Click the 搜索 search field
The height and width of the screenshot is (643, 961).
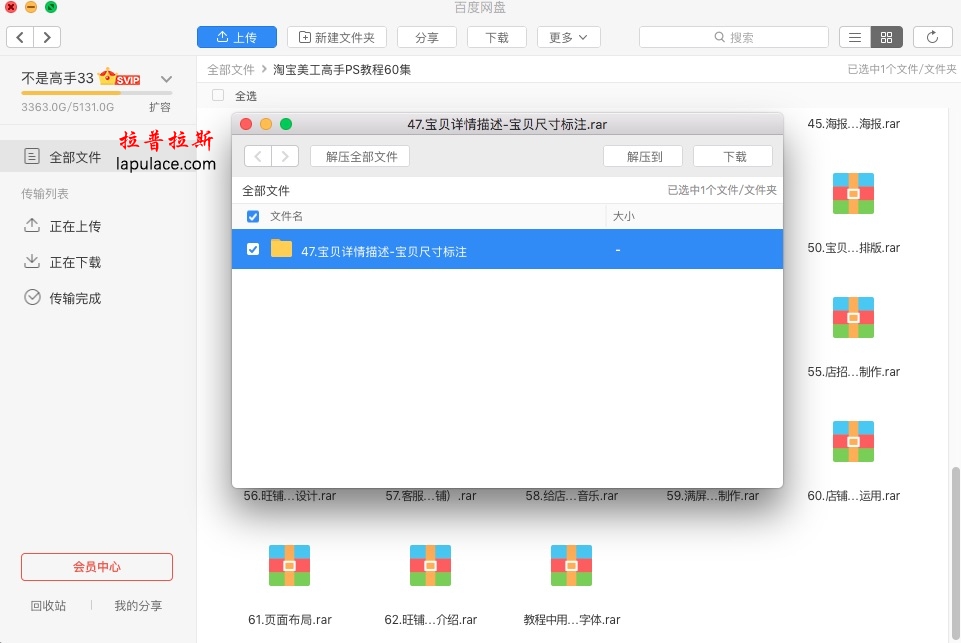733,37
